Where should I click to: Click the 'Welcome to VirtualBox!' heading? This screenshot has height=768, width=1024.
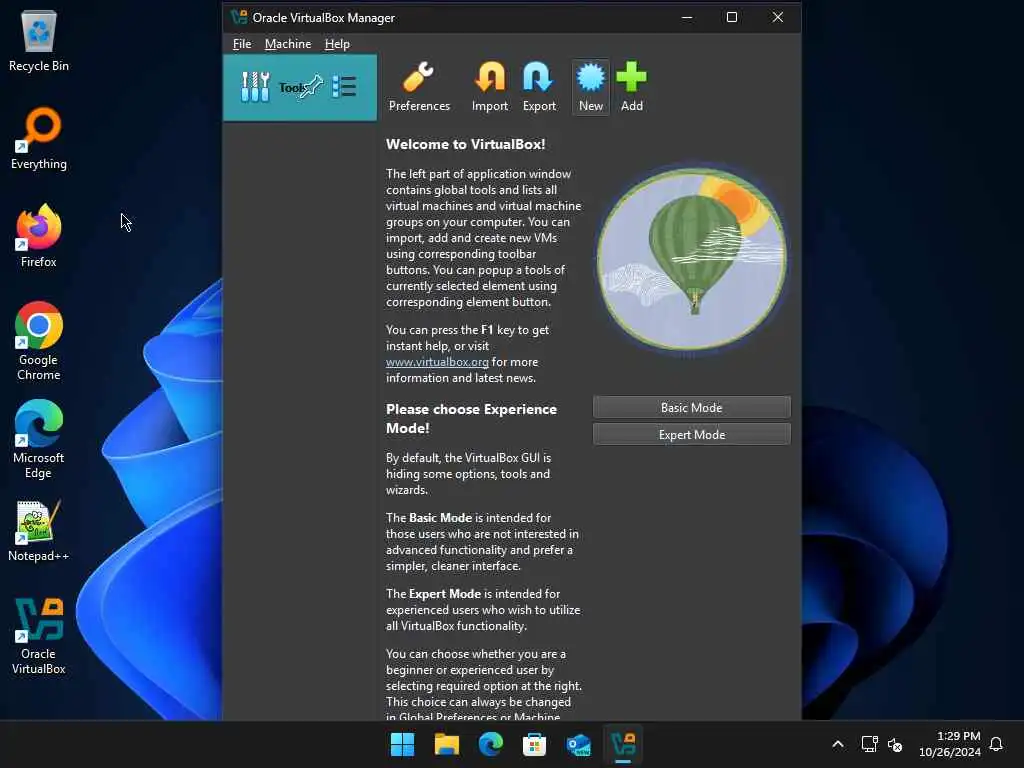pyautogui.click(x=466, y=144)
